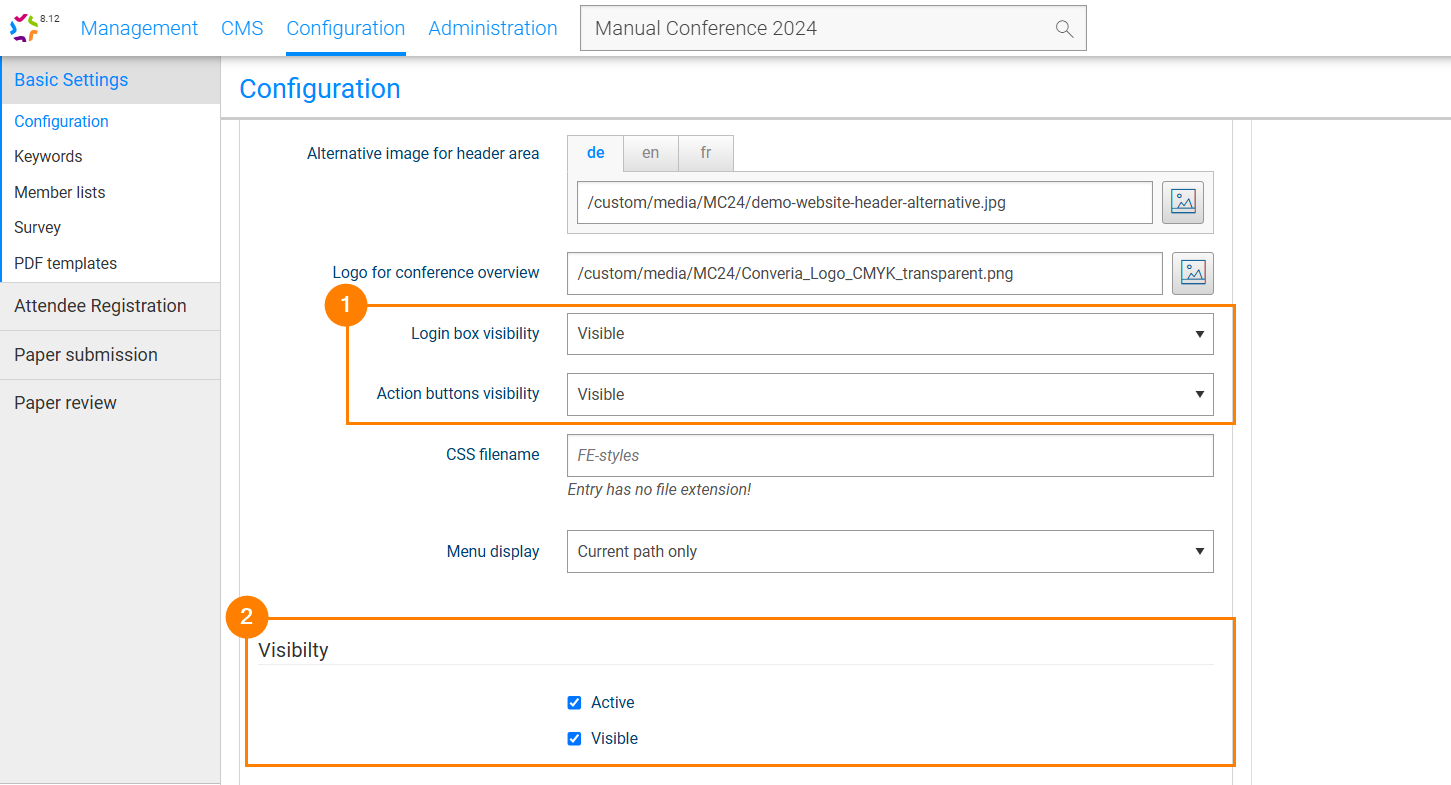Uncheck the Active checkbox
Image resolution: width=1451 pixels, height=785 pixels.
tap(574, 703)
